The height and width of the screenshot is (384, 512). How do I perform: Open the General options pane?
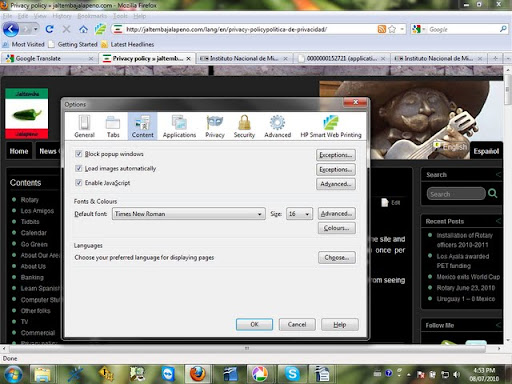point(84,126)
